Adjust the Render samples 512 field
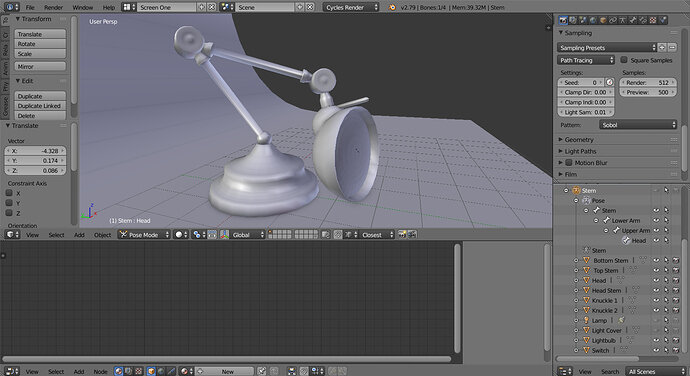 [x=648, y=82]
